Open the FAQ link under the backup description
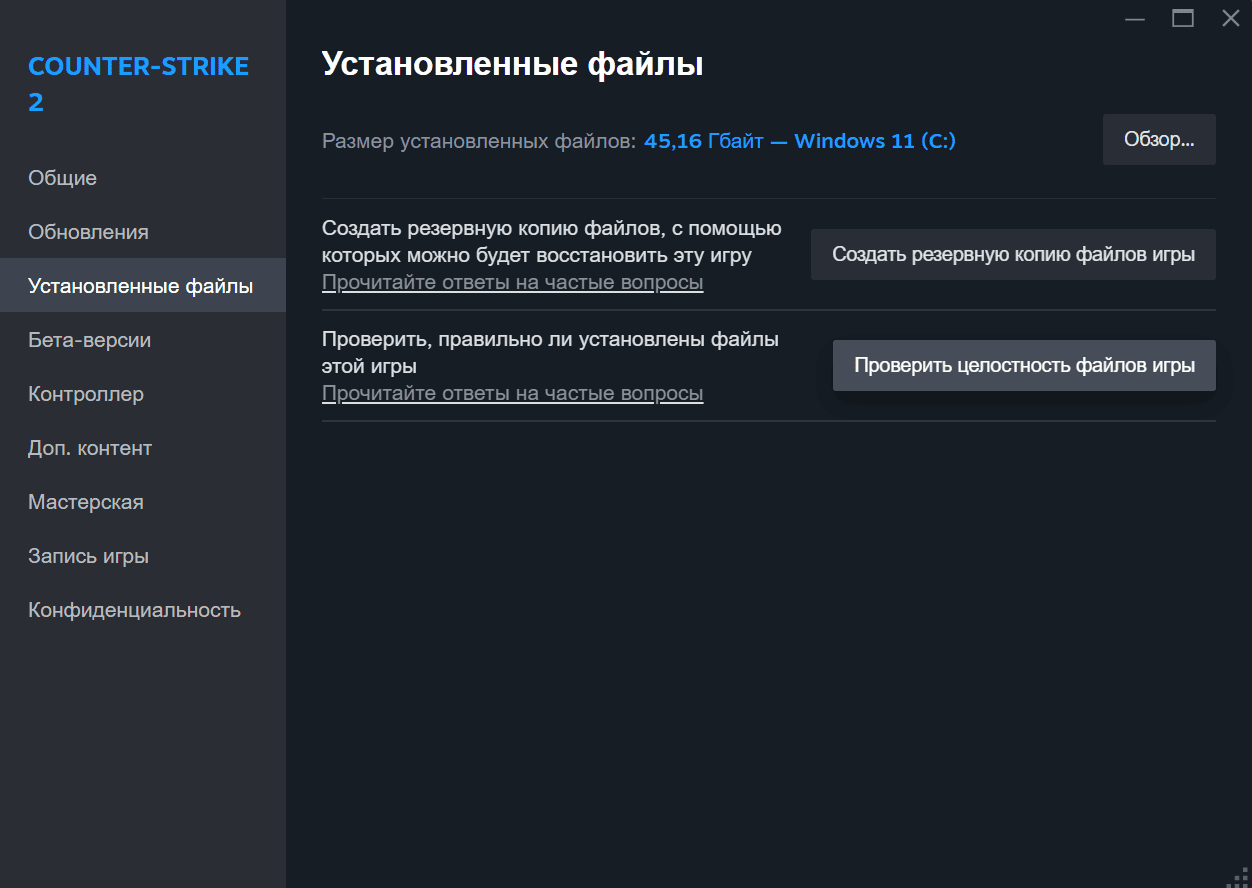Viewport: 1252px width, 888px height. [x=512, y=283]
